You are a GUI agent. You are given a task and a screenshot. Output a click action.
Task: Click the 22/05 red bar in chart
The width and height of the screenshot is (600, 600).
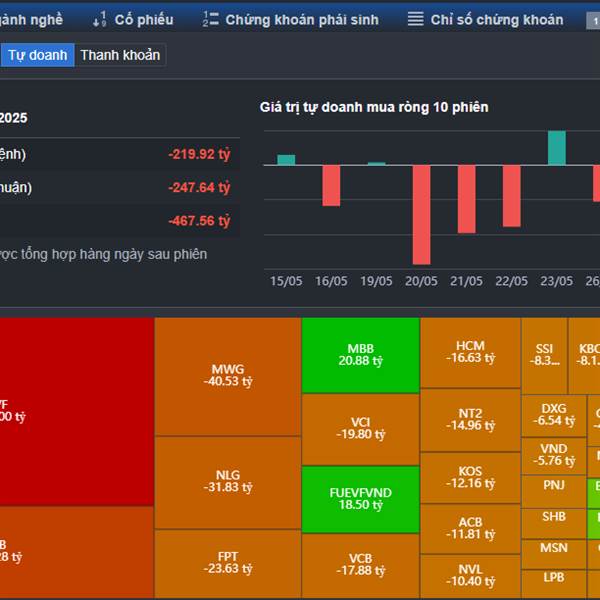coord(512,196)
